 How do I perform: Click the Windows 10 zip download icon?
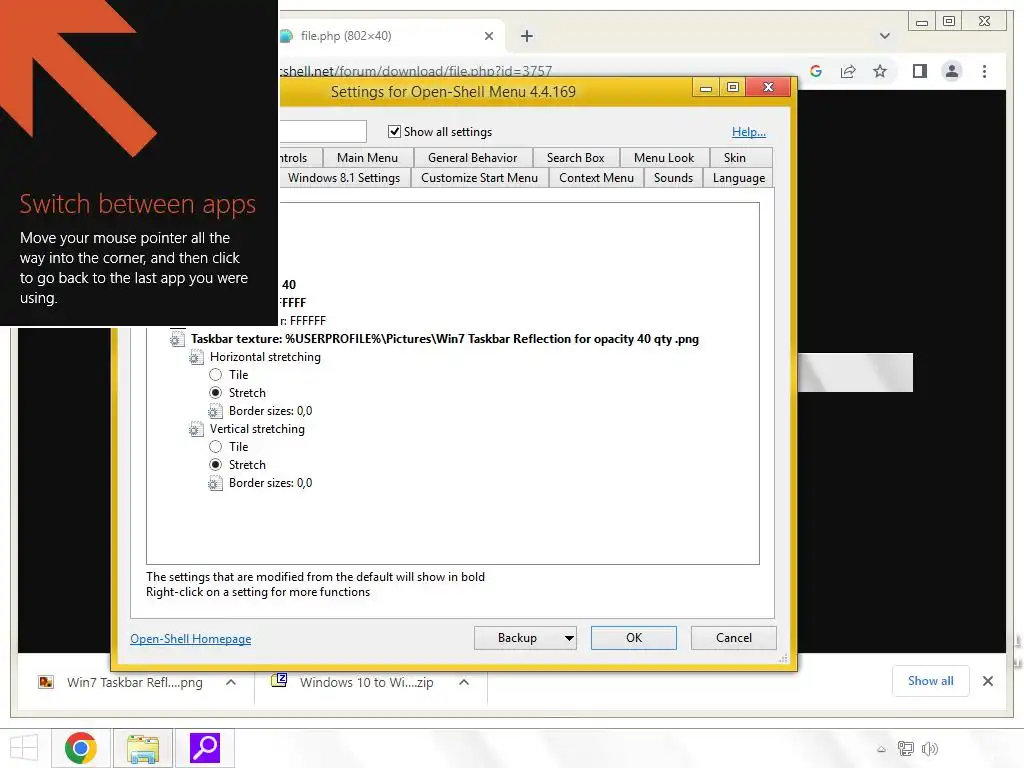click(x=279, y=680)
